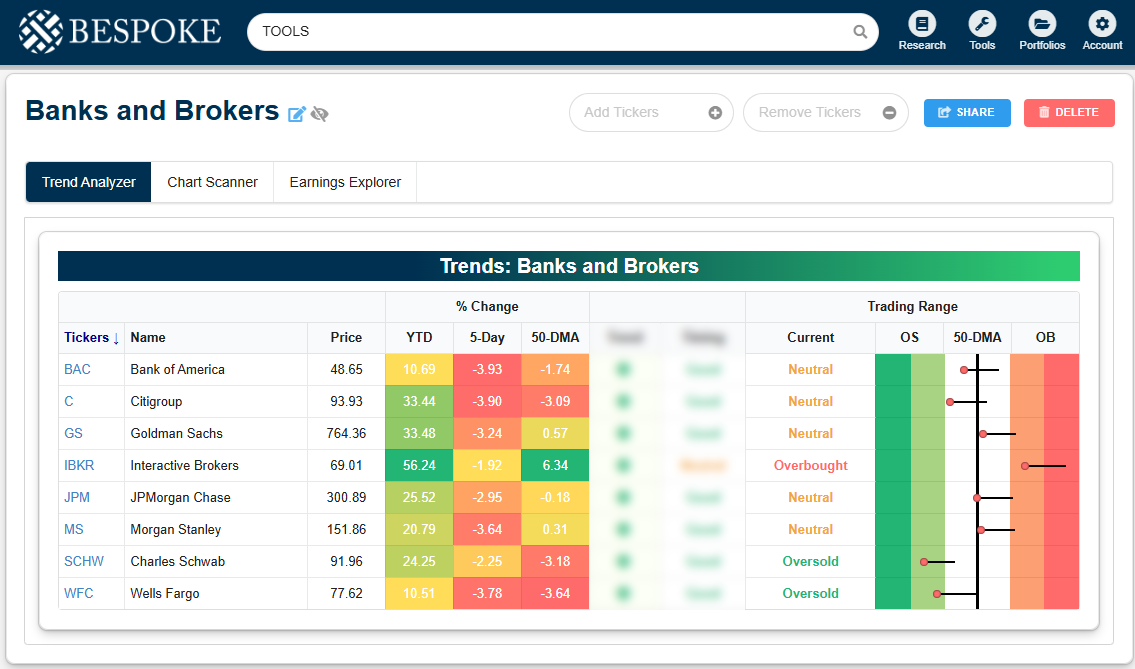This screenshot has height=669, width=1135.
Task: Toggle portfolio visibility eye icon
Action: [320, 114]
